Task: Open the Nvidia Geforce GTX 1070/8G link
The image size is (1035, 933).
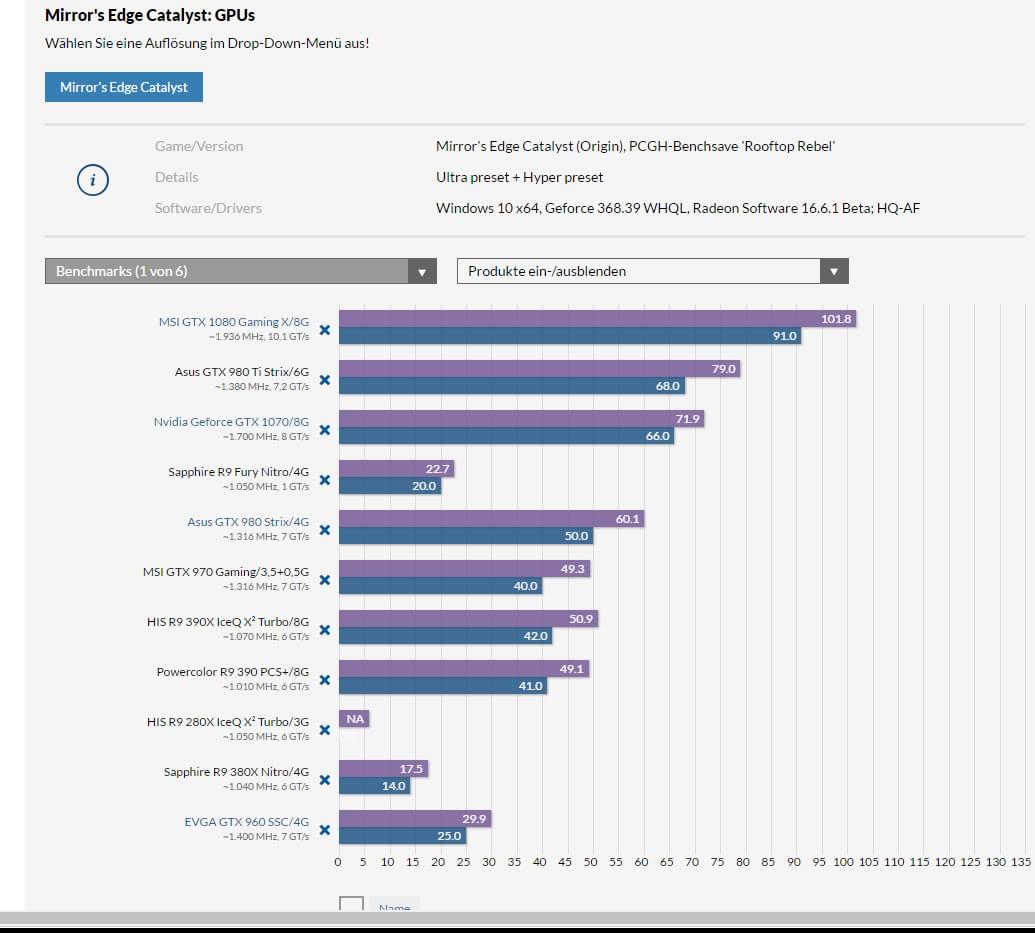Action: [x=231, y=422]
